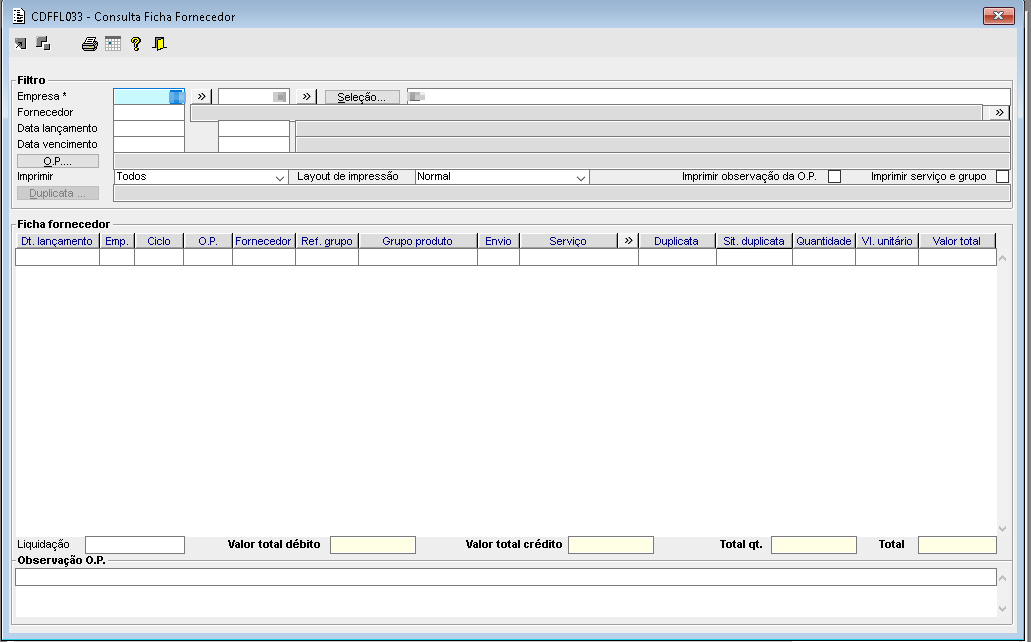Click Observação O.P. scrollbar down arrow
Screen dimensions: 1031x642
pyautogui.click(x=1003, y=608)
